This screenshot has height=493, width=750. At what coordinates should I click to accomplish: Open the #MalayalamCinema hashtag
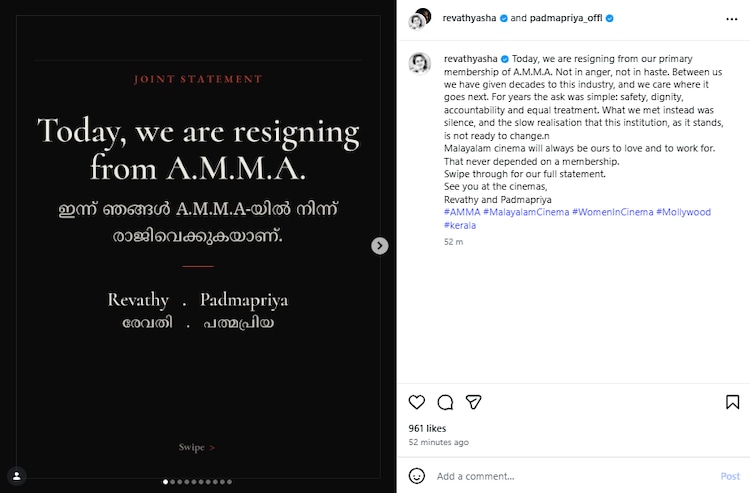tap(526, 212)
